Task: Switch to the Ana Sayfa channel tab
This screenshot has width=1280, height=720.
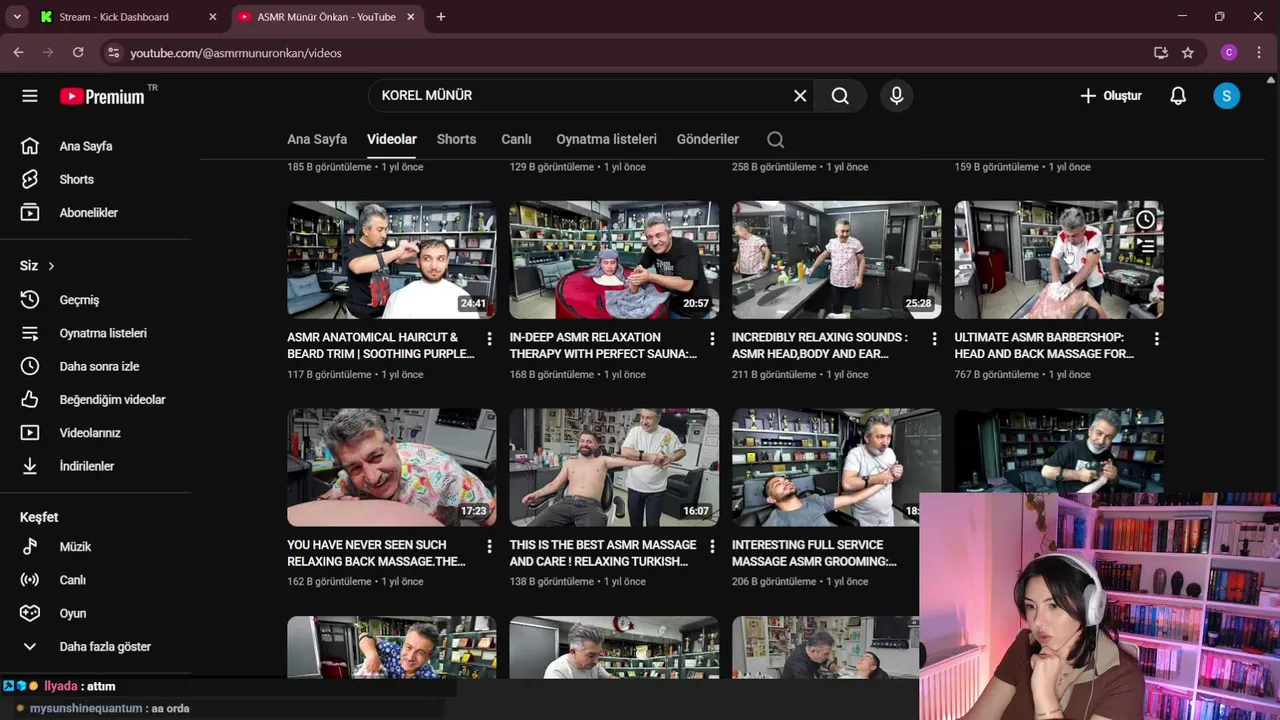Action: pos(317,140)
